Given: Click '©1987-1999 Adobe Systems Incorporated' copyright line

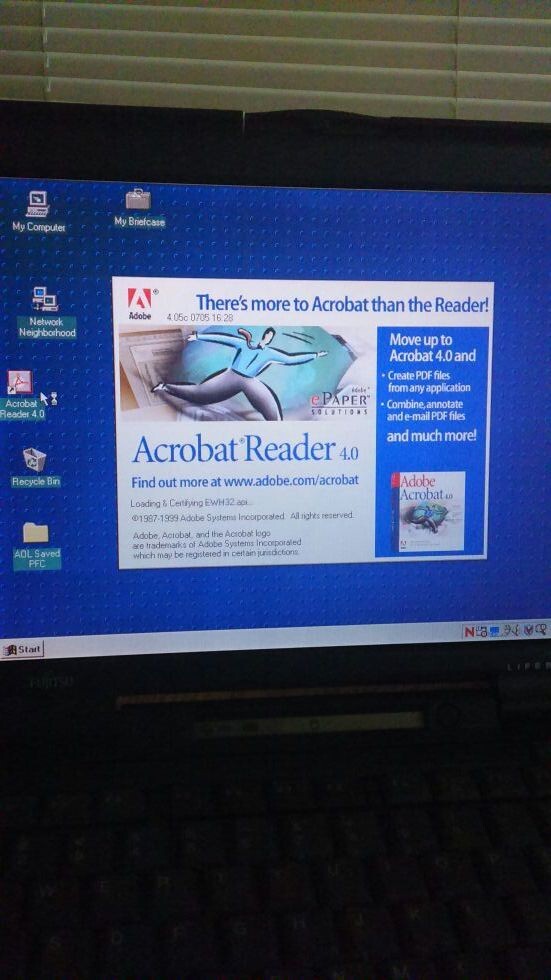Looking at the screenshot, I should [x=242, y=516].
